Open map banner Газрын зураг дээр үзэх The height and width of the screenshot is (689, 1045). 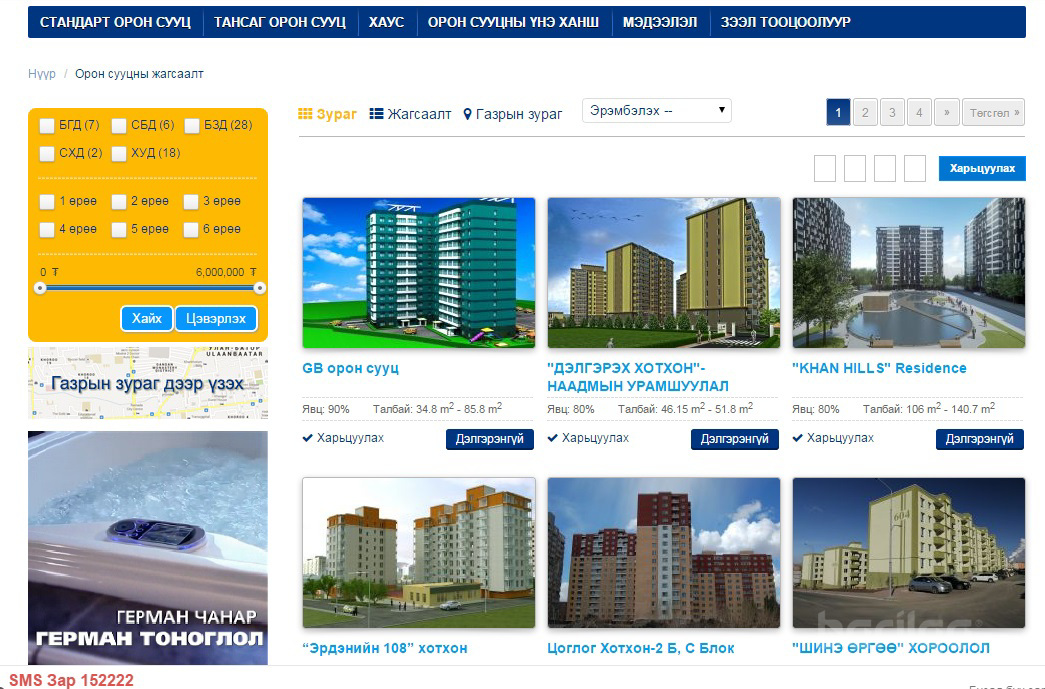coord(148,384)
